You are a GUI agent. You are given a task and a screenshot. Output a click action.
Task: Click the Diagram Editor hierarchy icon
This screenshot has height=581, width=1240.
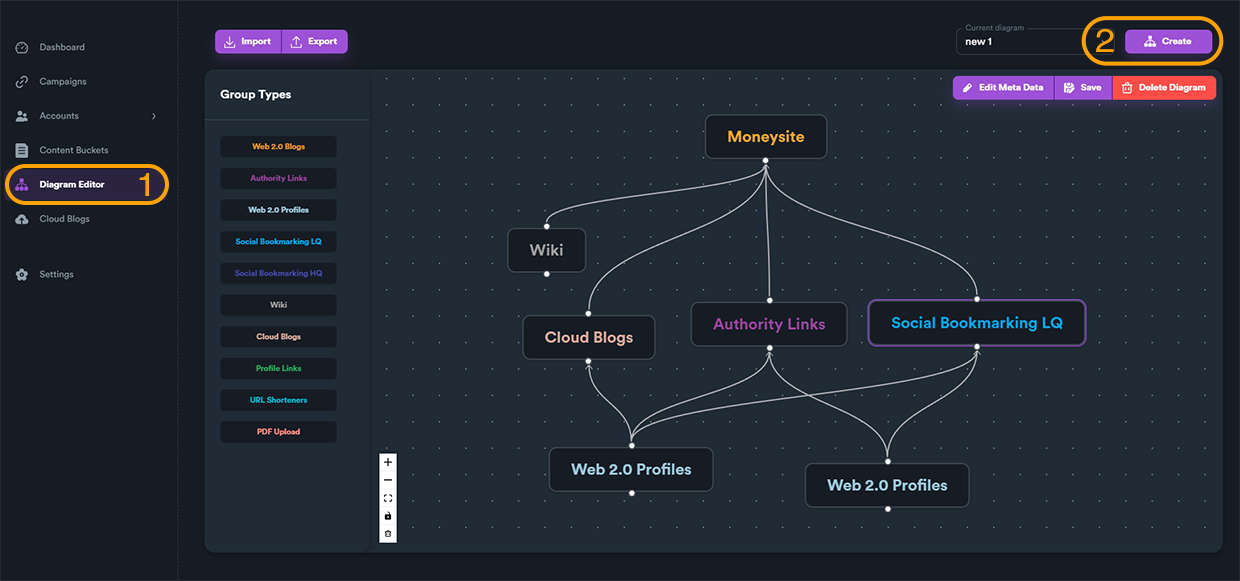22,184
